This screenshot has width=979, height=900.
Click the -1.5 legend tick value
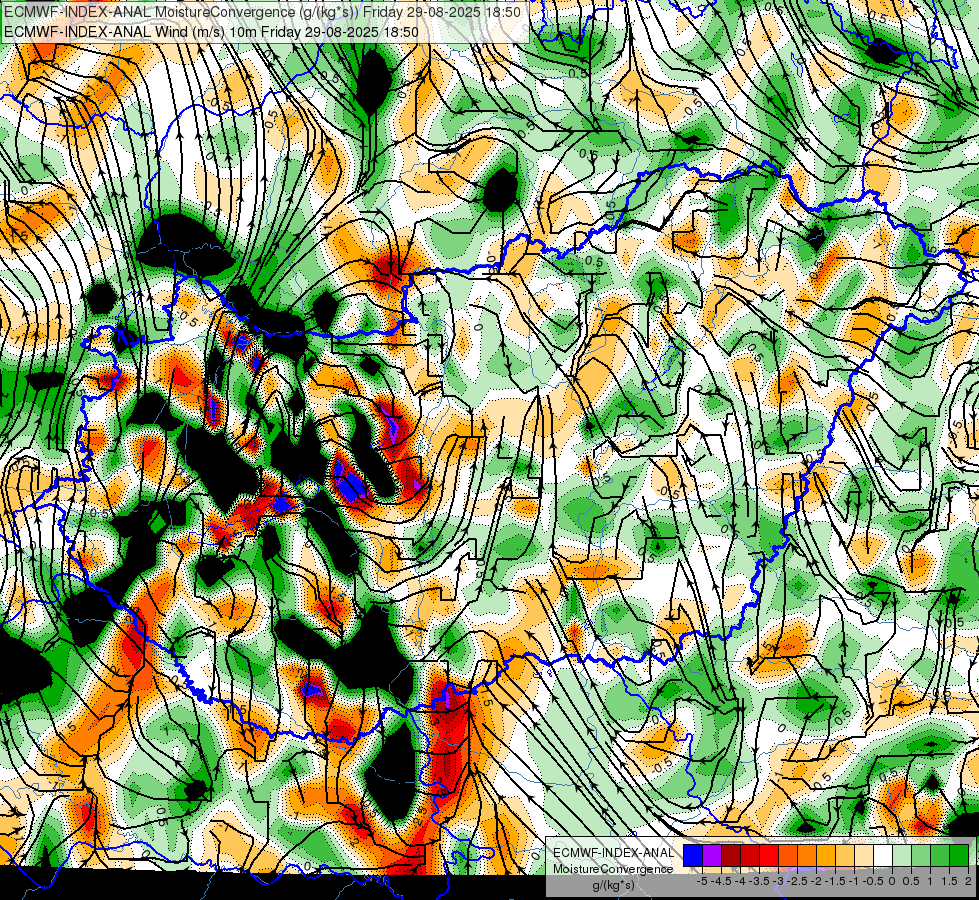click(x=835, y=881)
